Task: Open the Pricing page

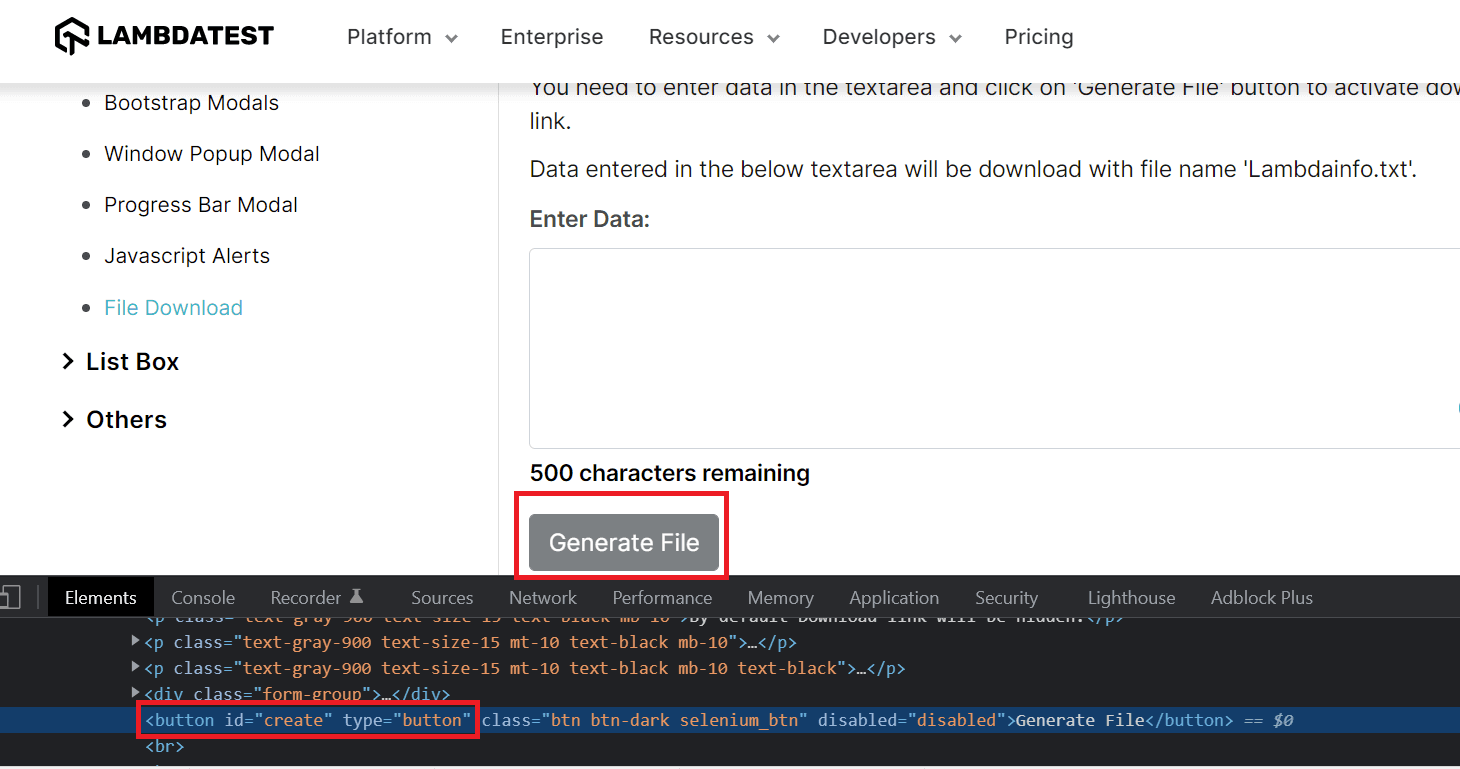Action: (1039, 37)
